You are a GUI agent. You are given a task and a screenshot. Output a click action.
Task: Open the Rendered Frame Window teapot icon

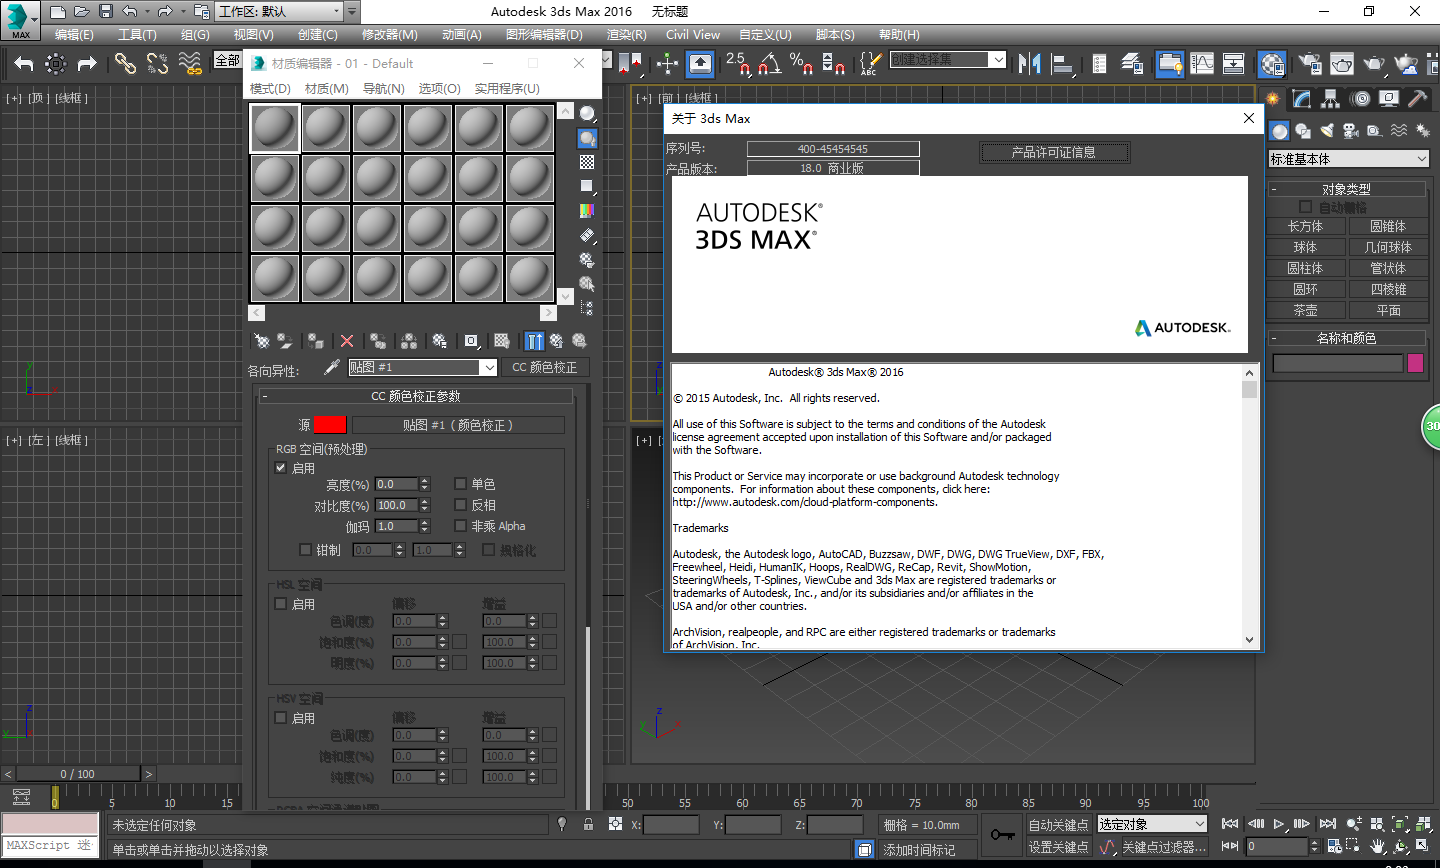1342,64
